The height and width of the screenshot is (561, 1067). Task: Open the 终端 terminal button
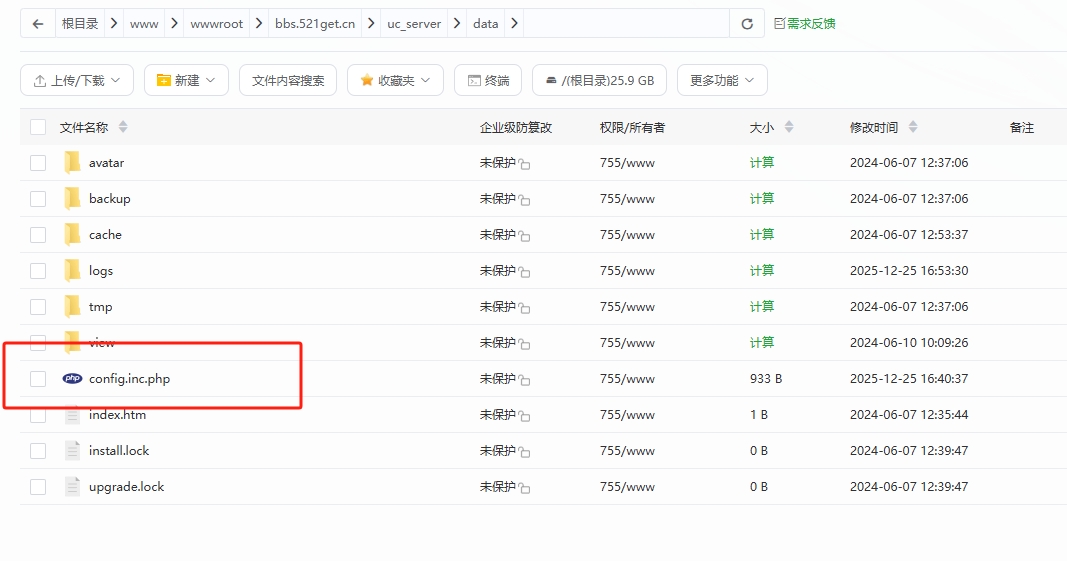point(488,80)
